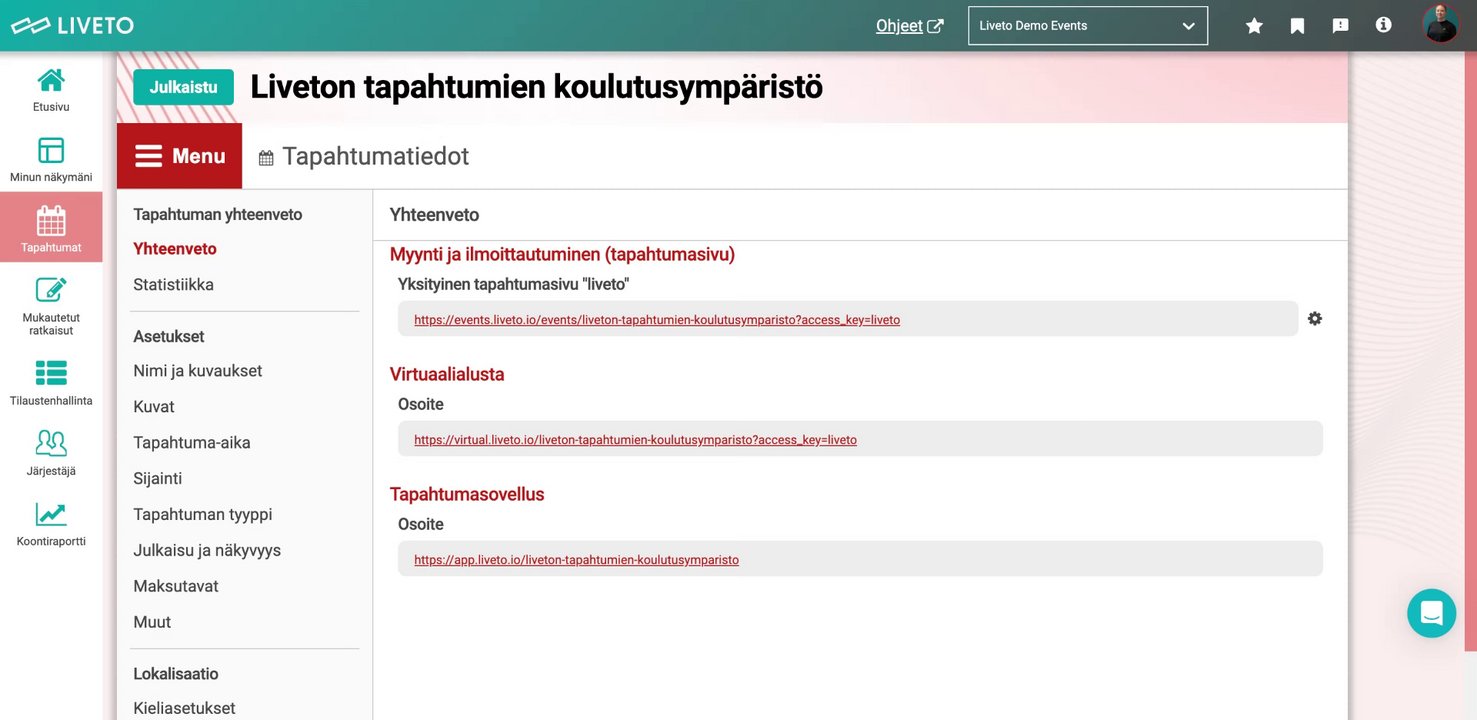Screen dimensions: 1477x720
Task: Click the Asetukset section heading
Action: coord(169,337)
